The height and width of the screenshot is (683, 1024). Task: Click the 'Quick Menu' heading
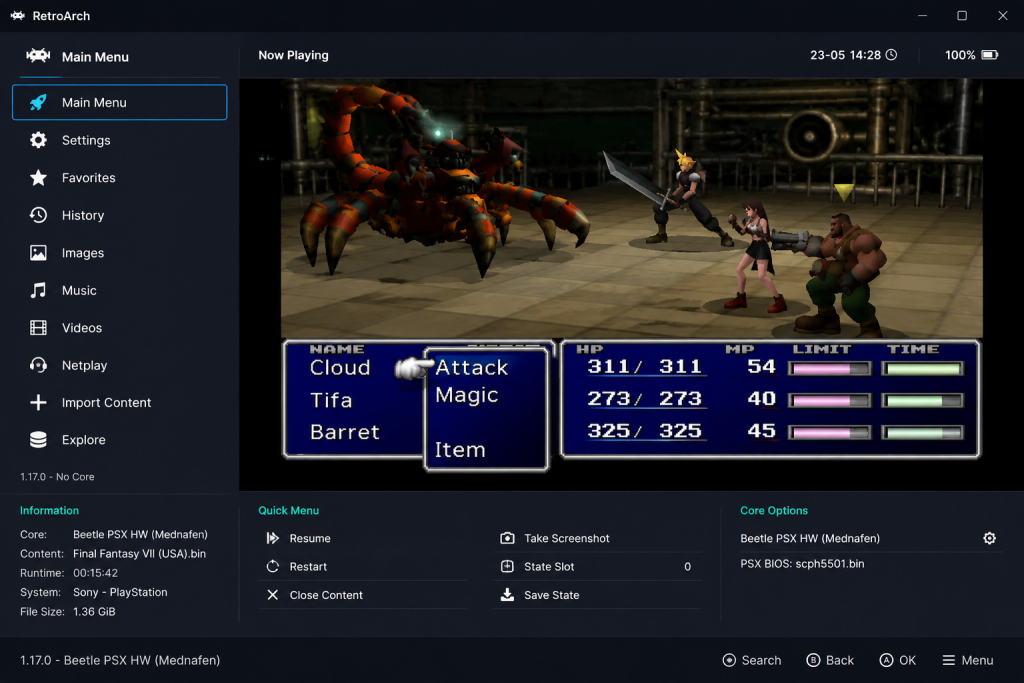point(289,511)
